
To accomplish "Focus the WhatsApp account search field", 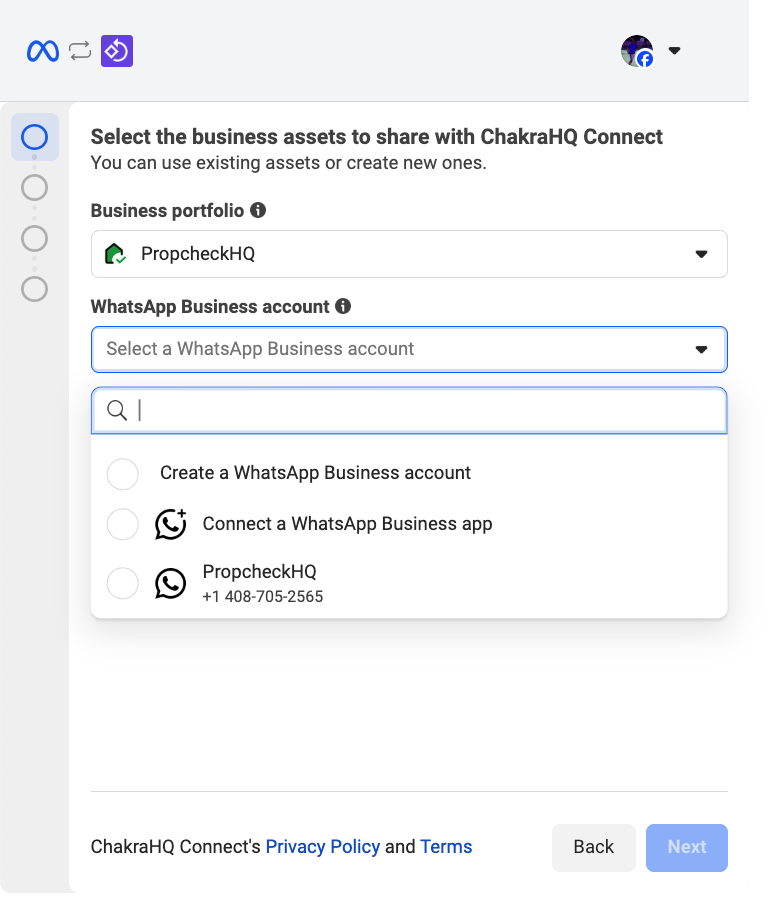I will point(420,411).
